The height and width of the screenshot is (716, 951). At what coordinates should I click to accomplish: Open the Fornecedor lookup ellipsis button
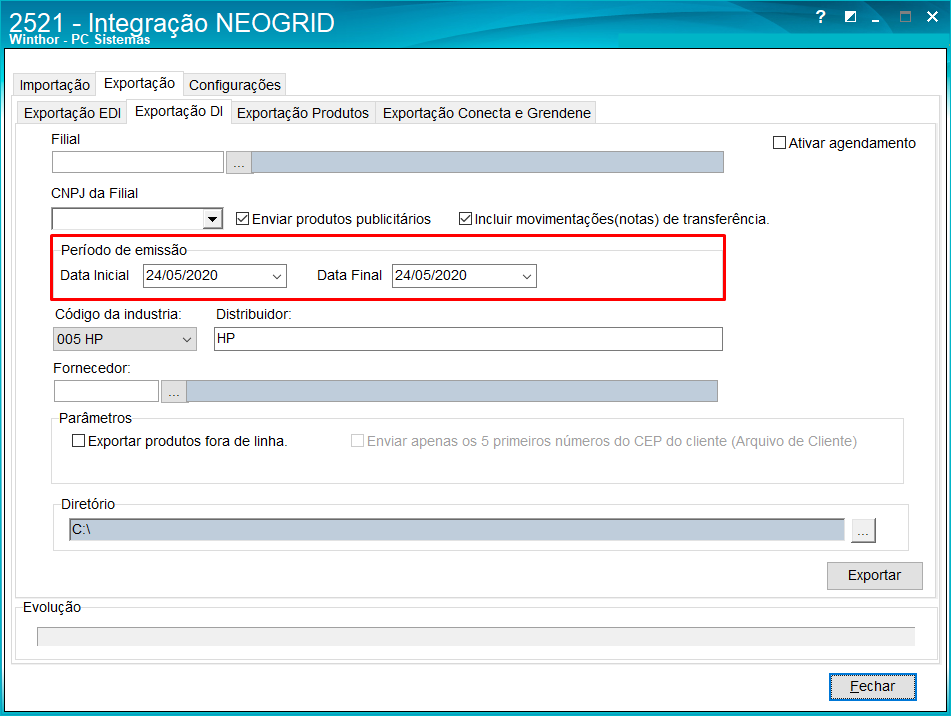point(174,392)
